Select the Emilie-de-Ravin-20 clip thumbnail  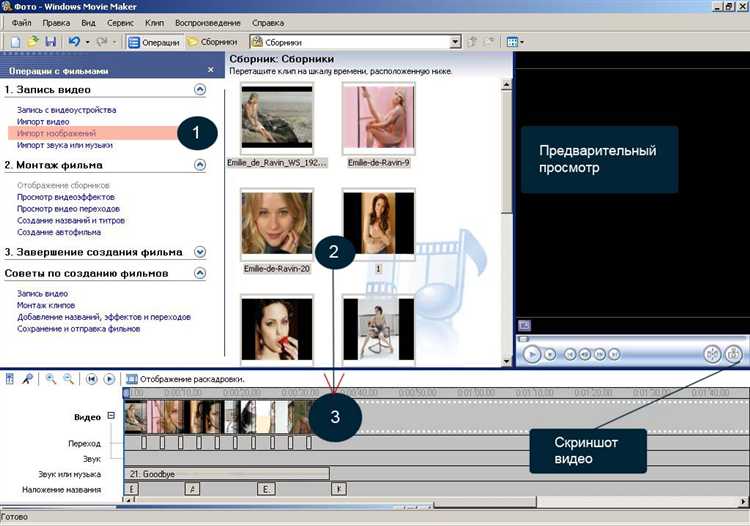coord(277,224)
